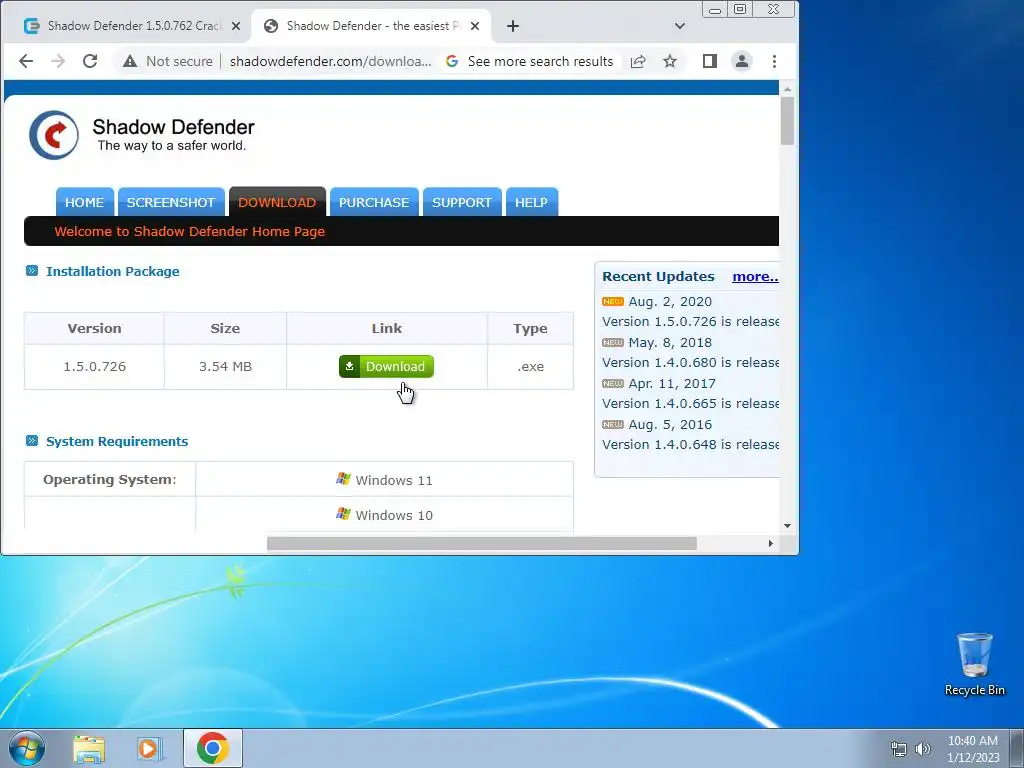The width and height of the screenshot is (1024, 768).
Task: Click the 3.54 MB size cell
Action: (x=225, y=366)
